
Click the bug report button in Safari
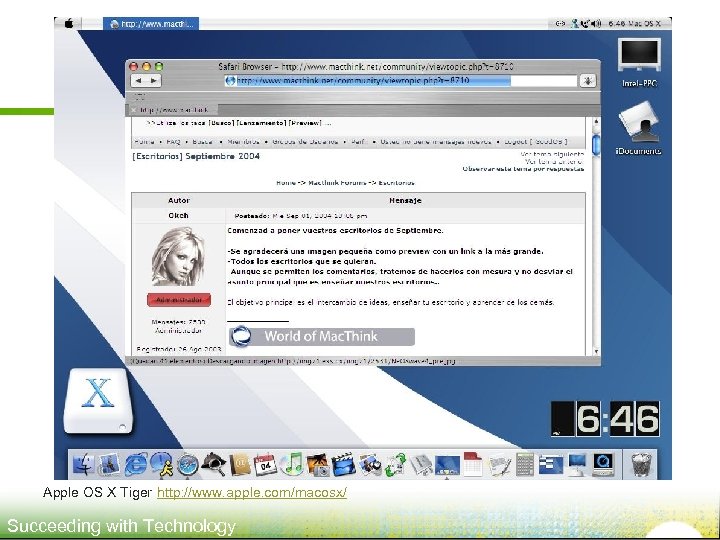[588, 81]
